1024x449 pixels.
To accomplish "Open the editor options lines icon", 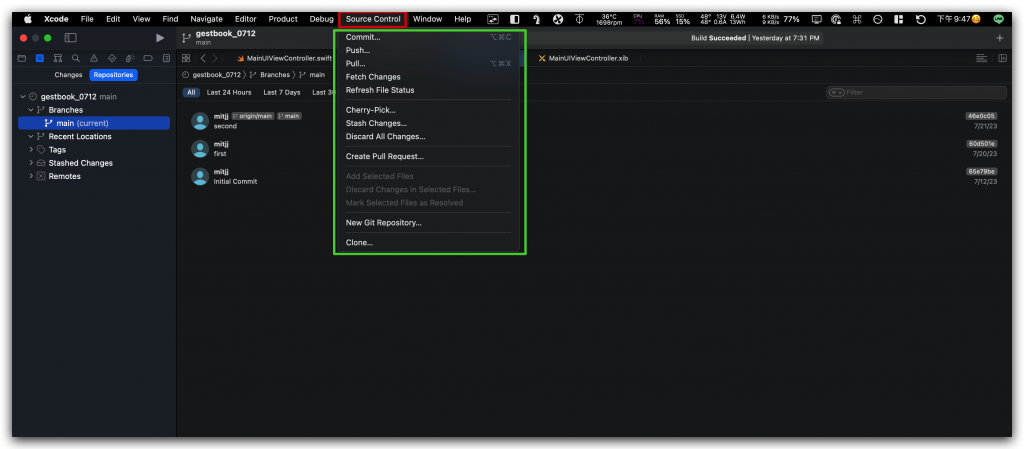I will point(981,58).
